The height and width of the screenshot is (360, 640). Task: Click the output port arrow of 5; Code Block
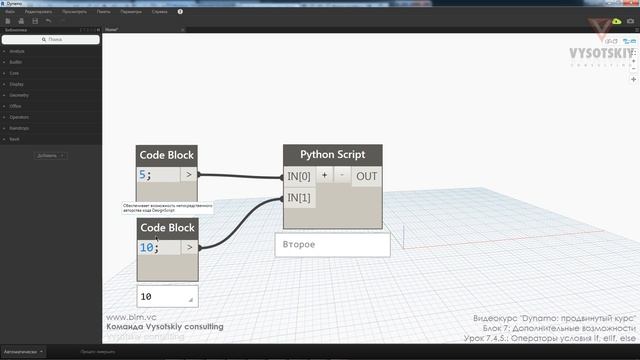(189, 175)
